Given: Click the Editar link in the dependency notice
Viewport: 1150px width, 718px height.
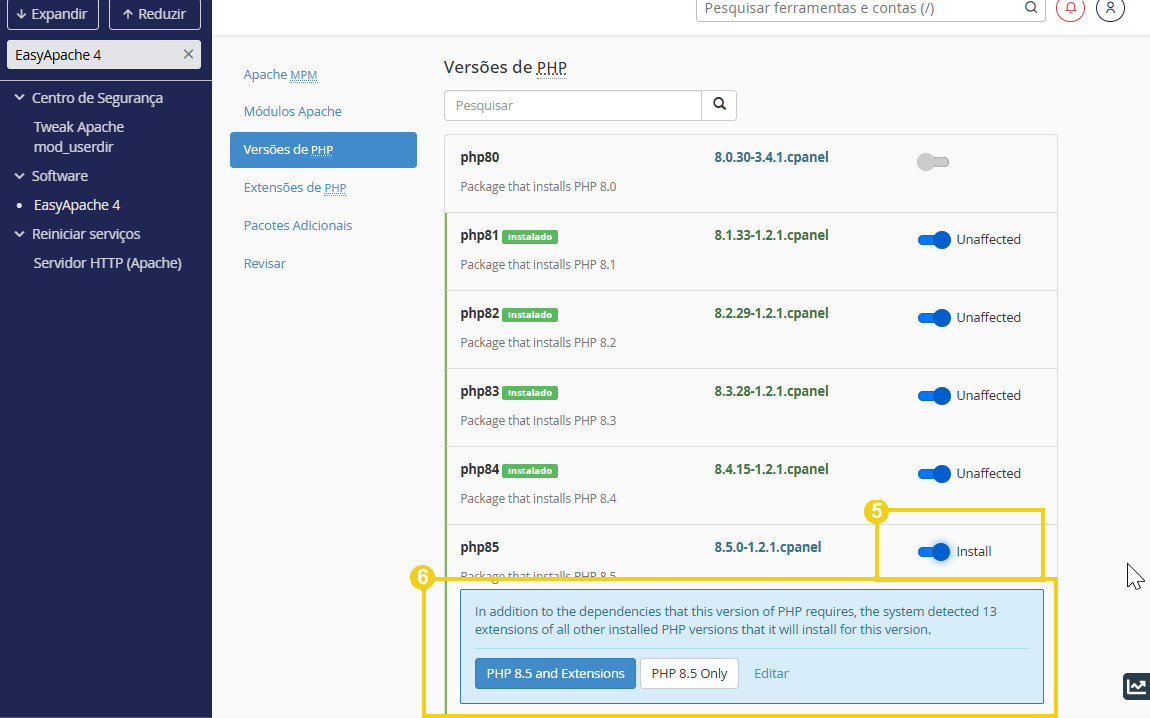Looking at the screenshot, I should point(771,673).
